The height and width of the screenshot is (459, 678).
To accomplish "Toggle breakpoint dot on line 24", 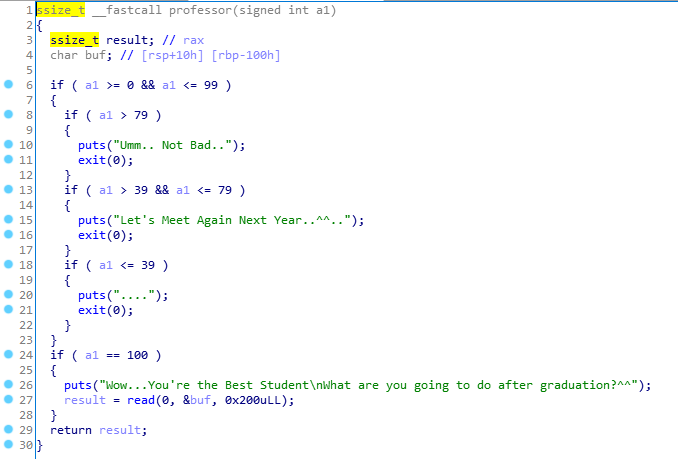I will (8, 354).
